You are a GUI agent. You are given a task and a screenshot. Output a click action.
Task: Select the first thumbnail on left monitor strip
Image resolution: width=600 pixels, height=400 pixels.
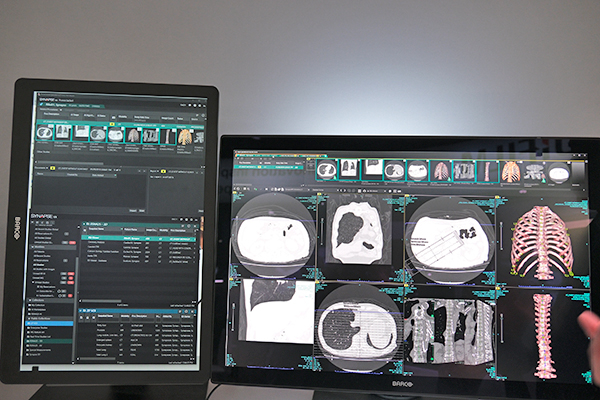pyautogui.click(x=45, y=132)
